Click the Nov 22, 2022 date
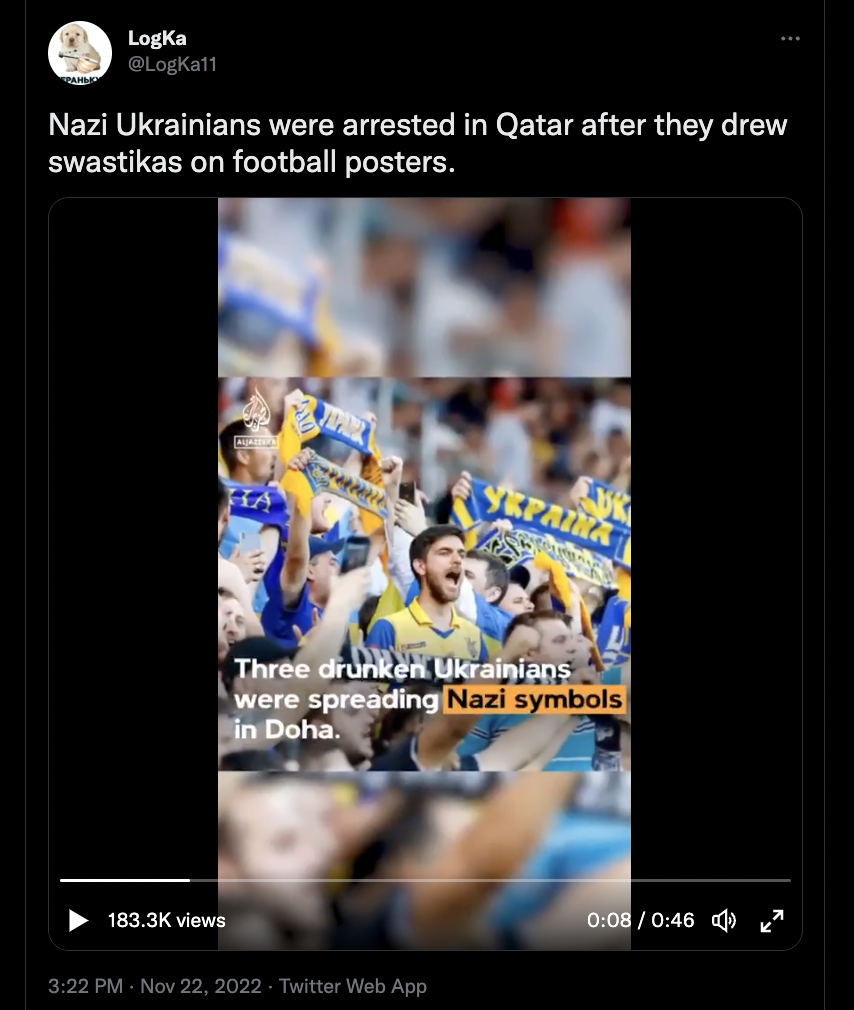 pos(201,986)
